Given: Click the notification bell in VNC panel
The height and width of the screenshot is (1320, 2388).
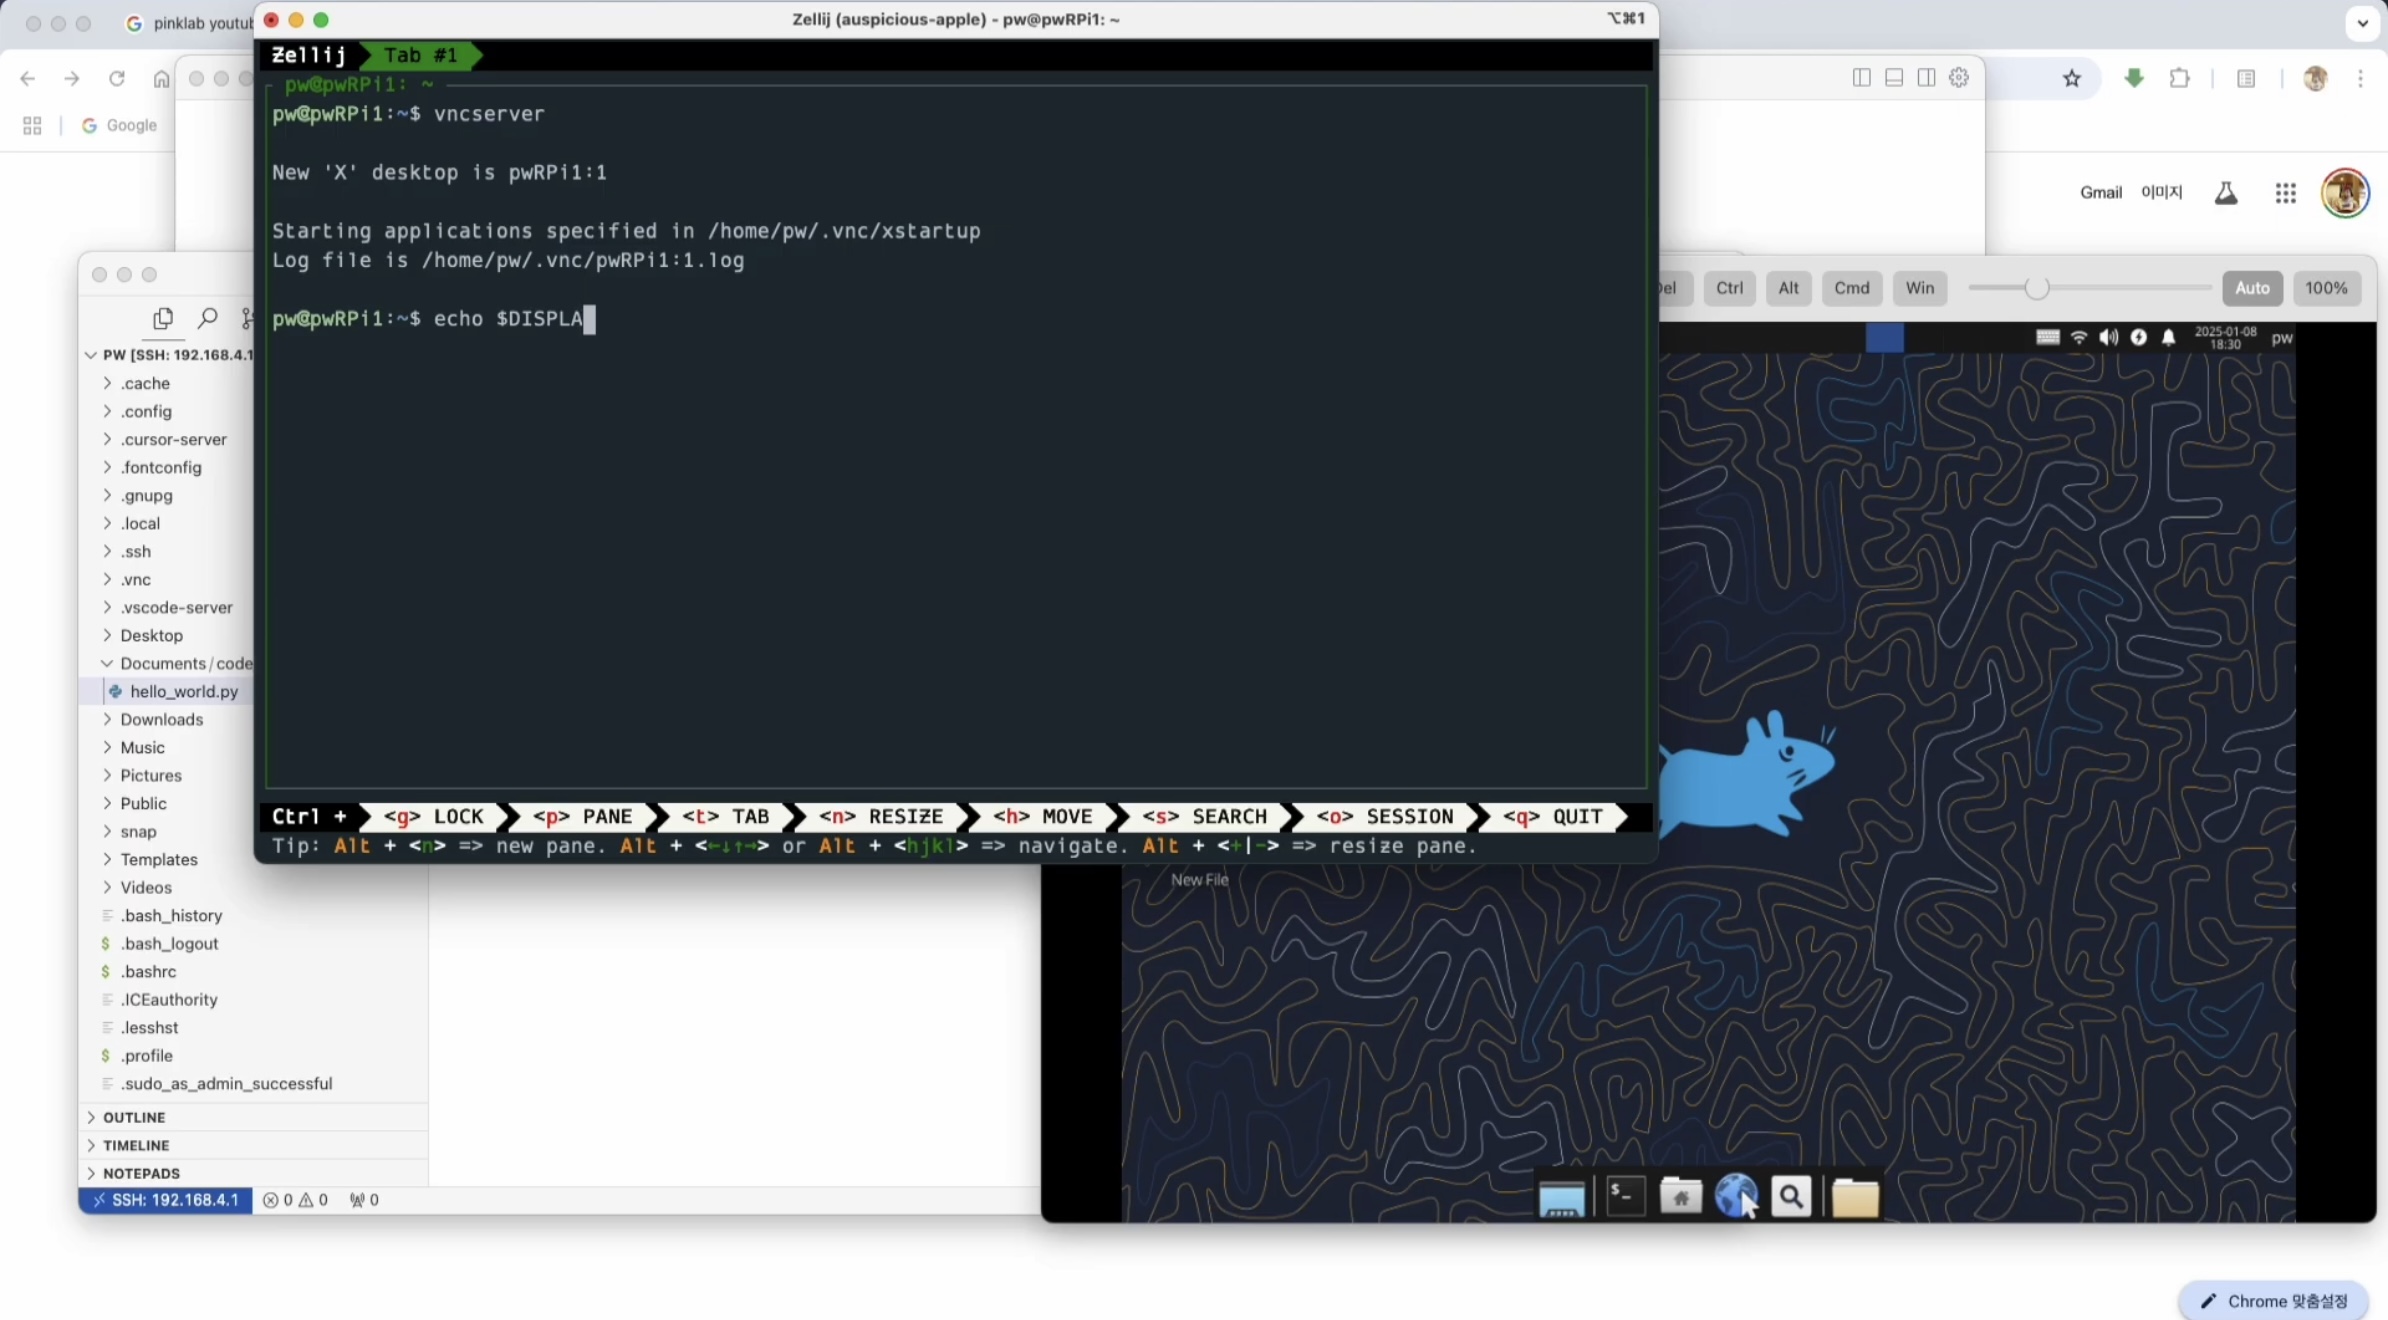Looking at the screenshot, I should (x=2168, y=338).
